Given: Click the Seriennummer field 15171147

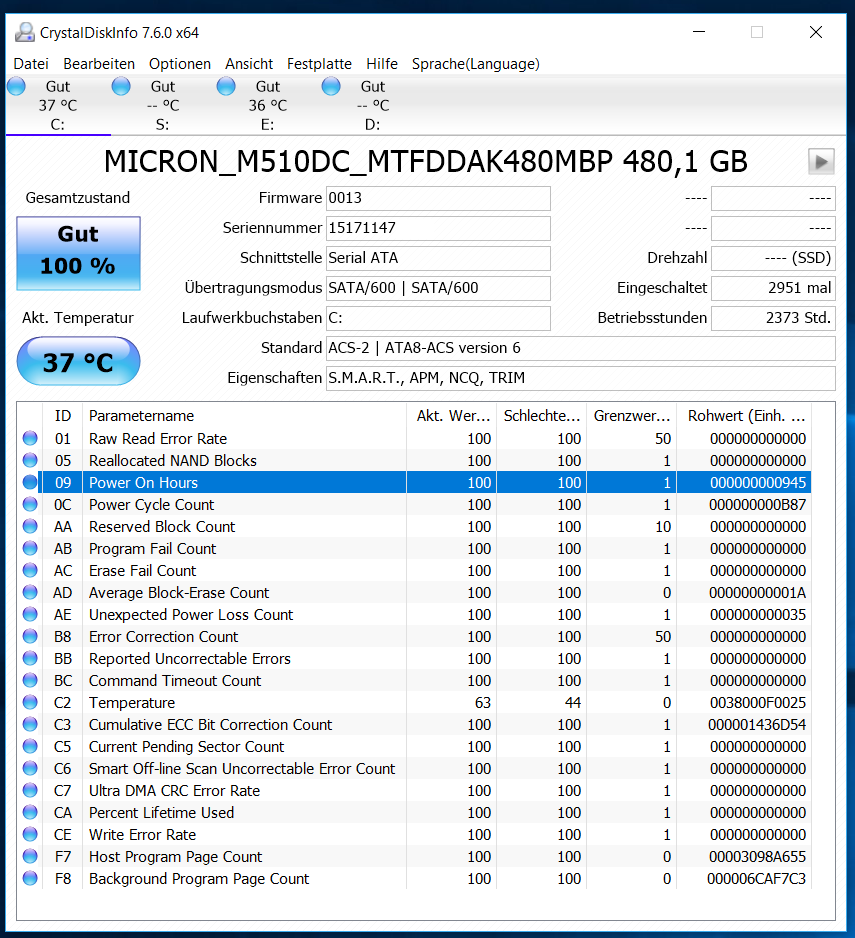Looking at the screenshot, I should coord(438,228).
